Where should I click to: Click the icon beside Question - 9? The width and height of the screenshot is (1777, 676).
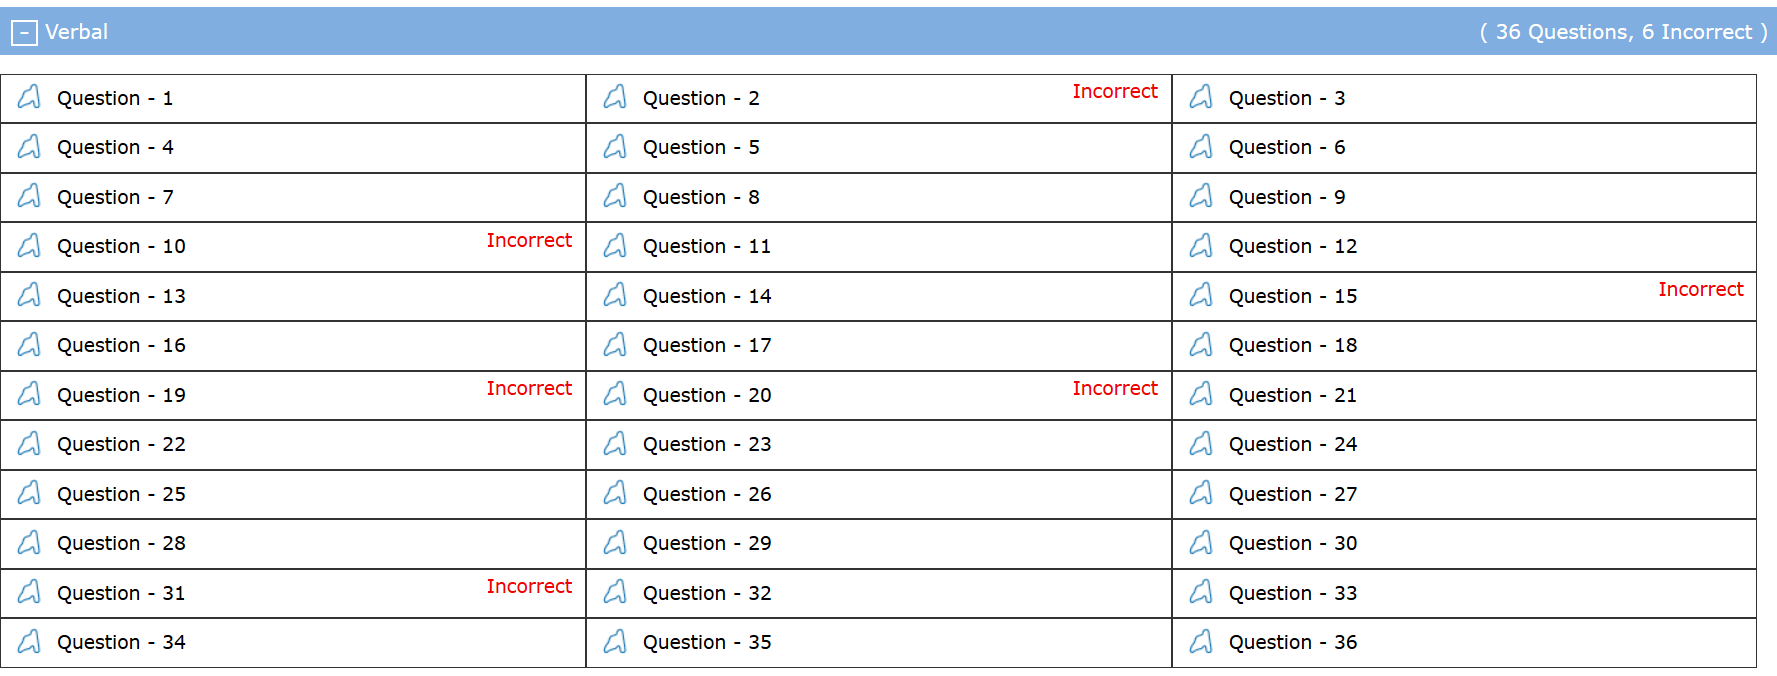pos(1202,197)
